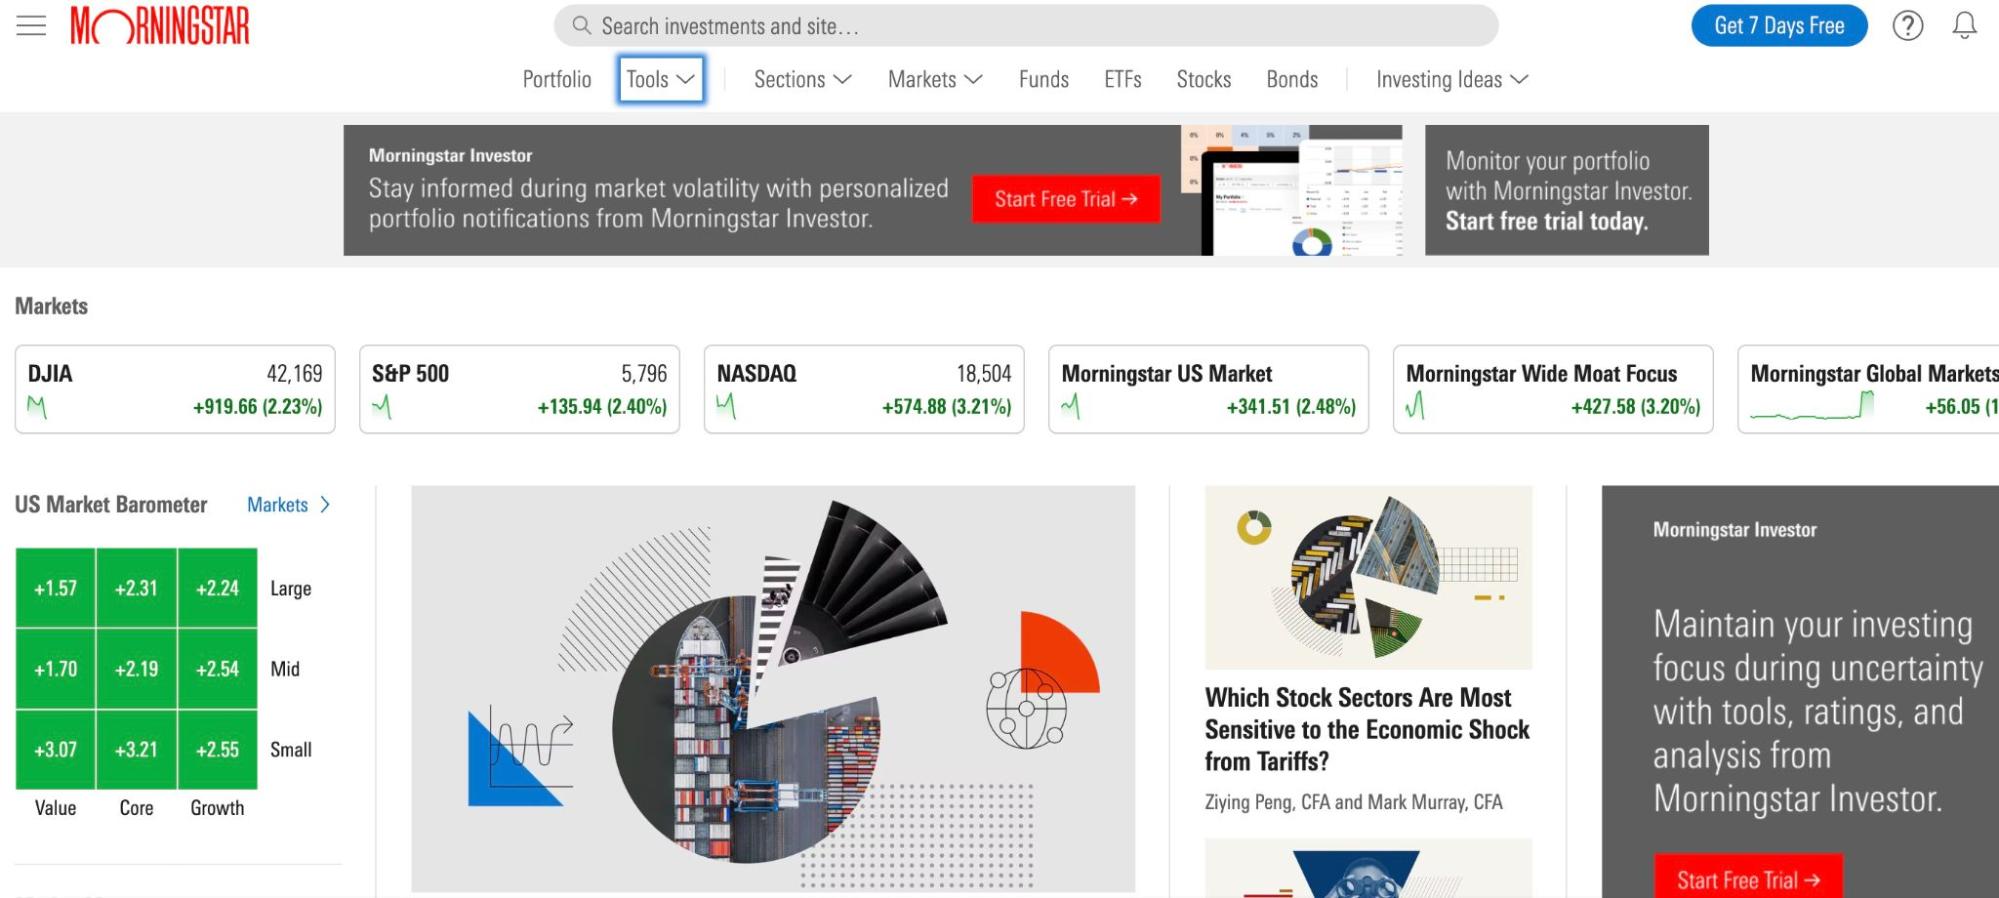Select Large Value barometer cell +1.57
This screenshot has width=1999, height=898.
55,588
